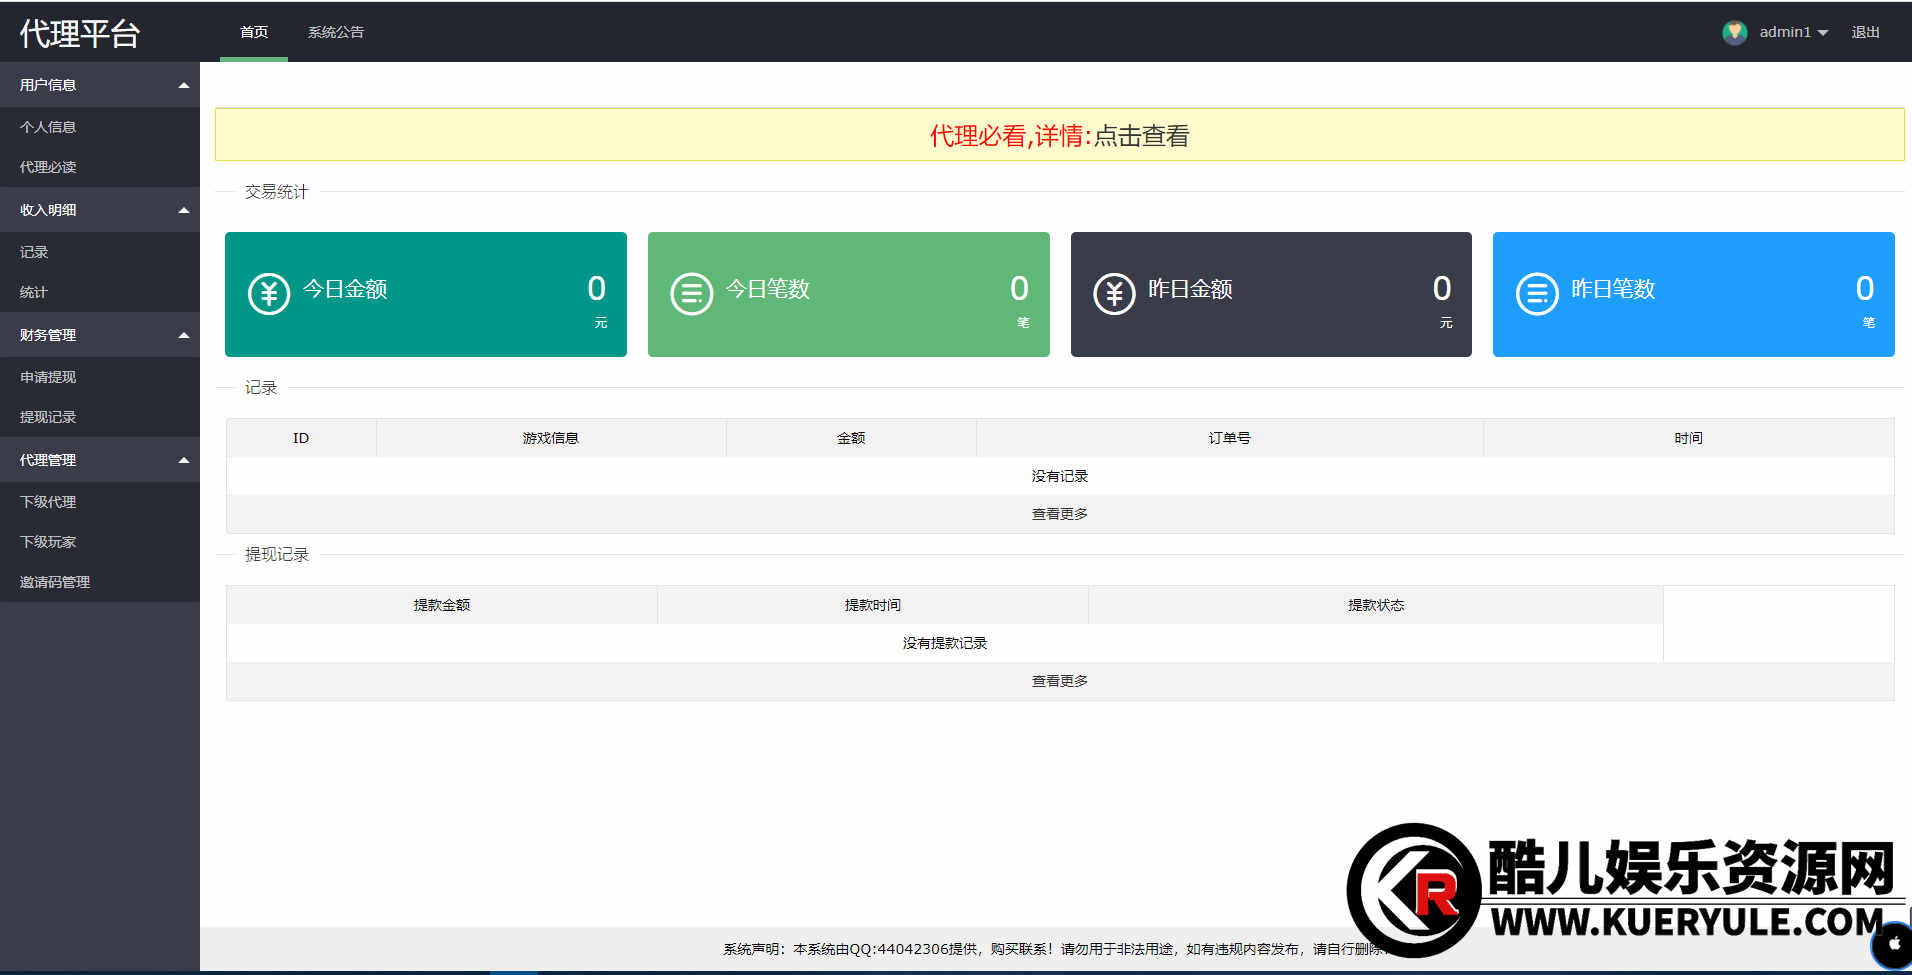Click 退出 to log out
Viewport: 1912px width, 975px height.
pos(1865,32)
